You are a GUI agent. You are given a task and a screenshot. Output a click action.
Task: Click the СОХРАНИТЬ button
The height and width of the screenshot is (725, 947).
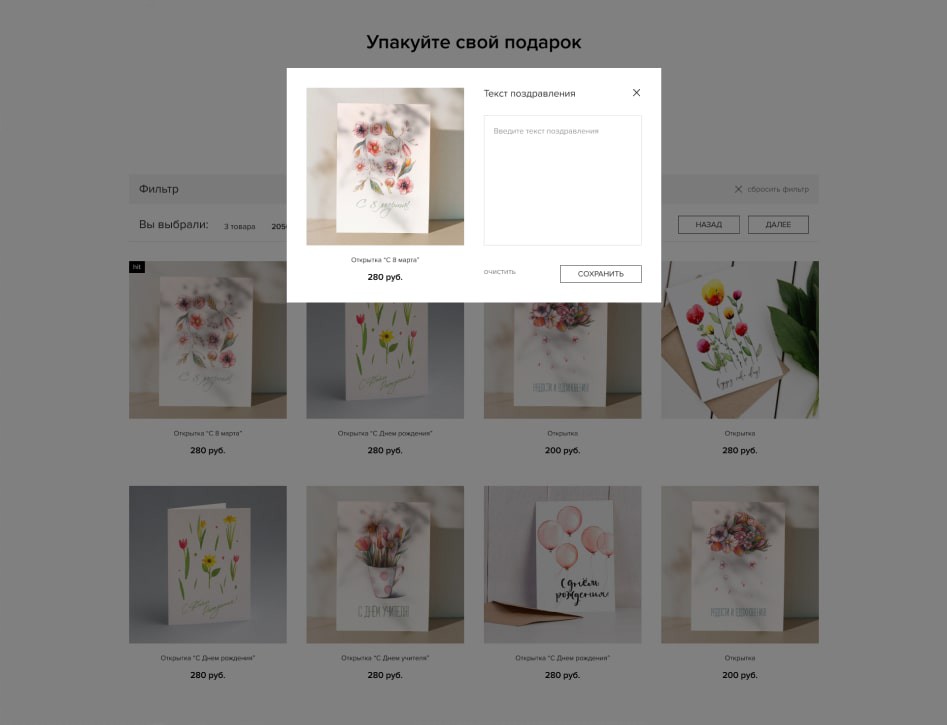(x=600, y=274)
